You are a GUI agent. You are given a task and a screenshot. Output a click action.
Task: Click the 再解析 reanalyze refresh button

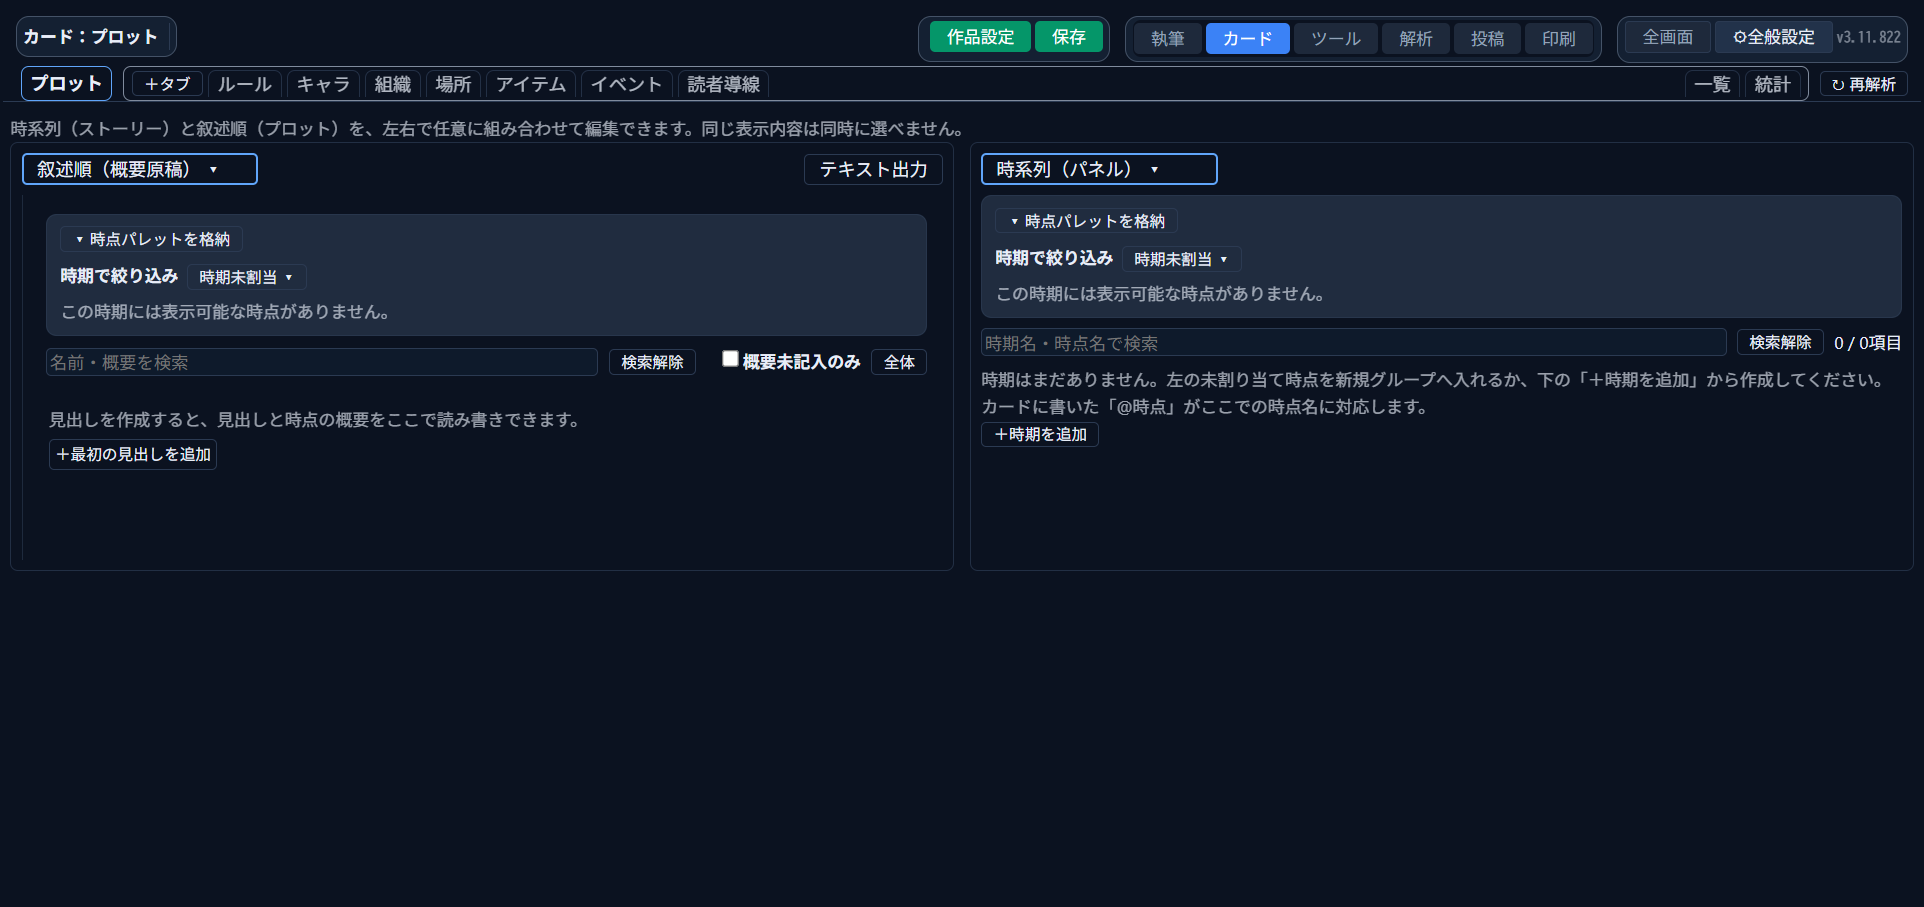point(1864,84)
